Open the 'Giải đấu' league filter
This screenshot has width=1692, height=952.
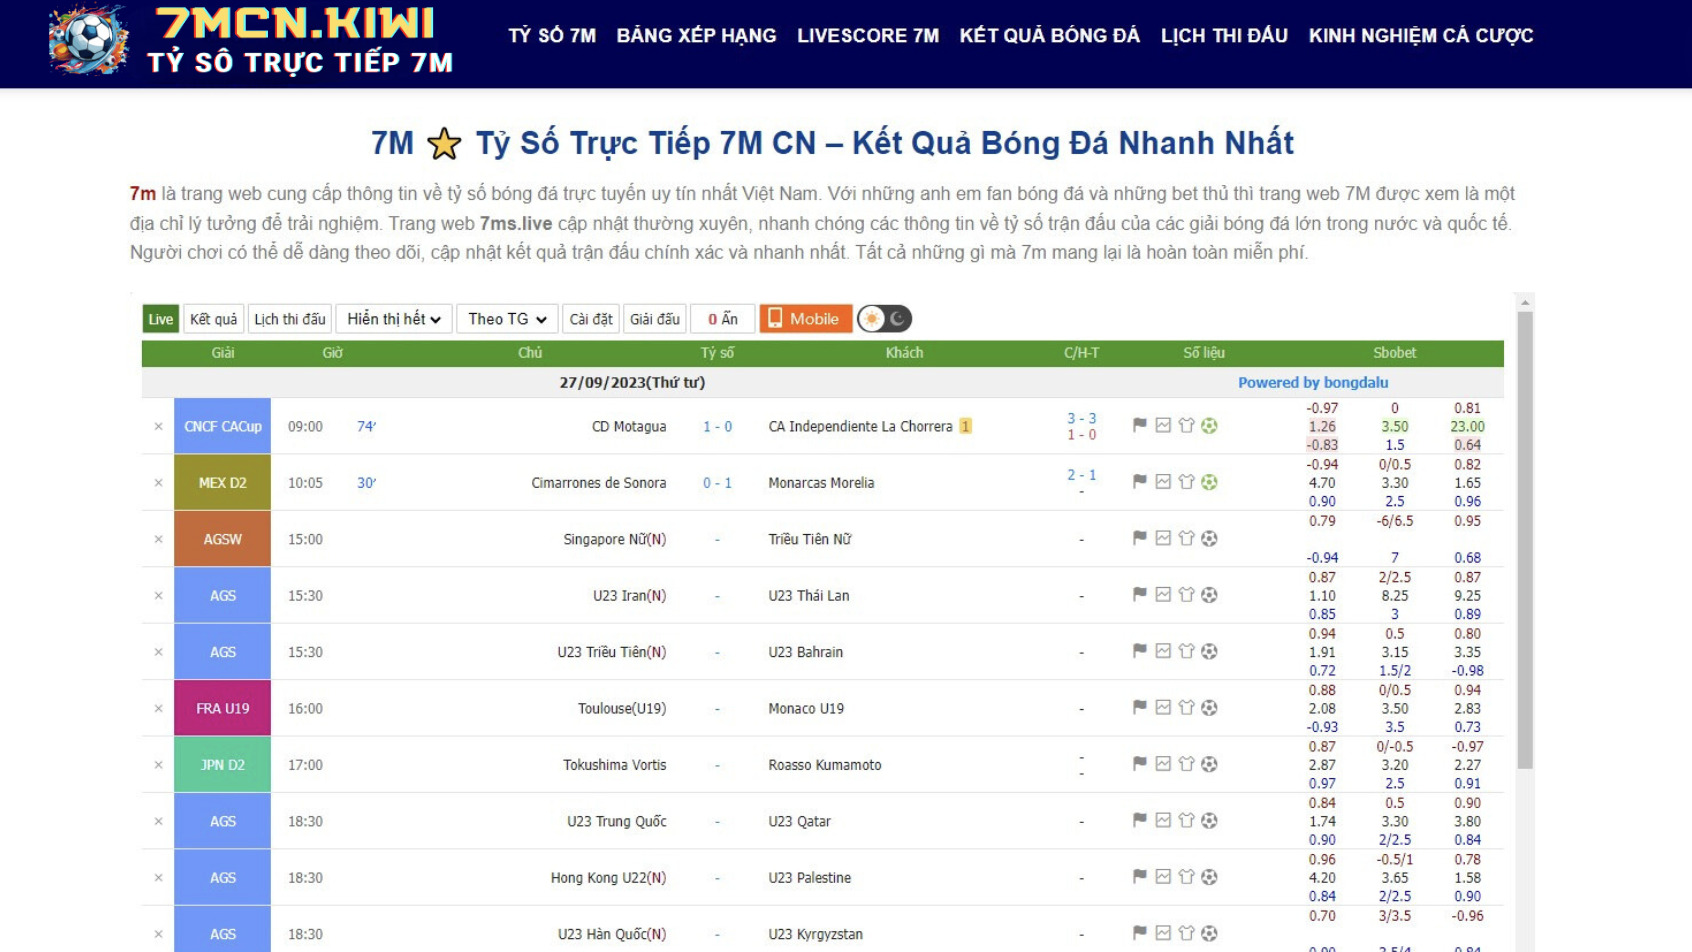[x=655, y=319]
